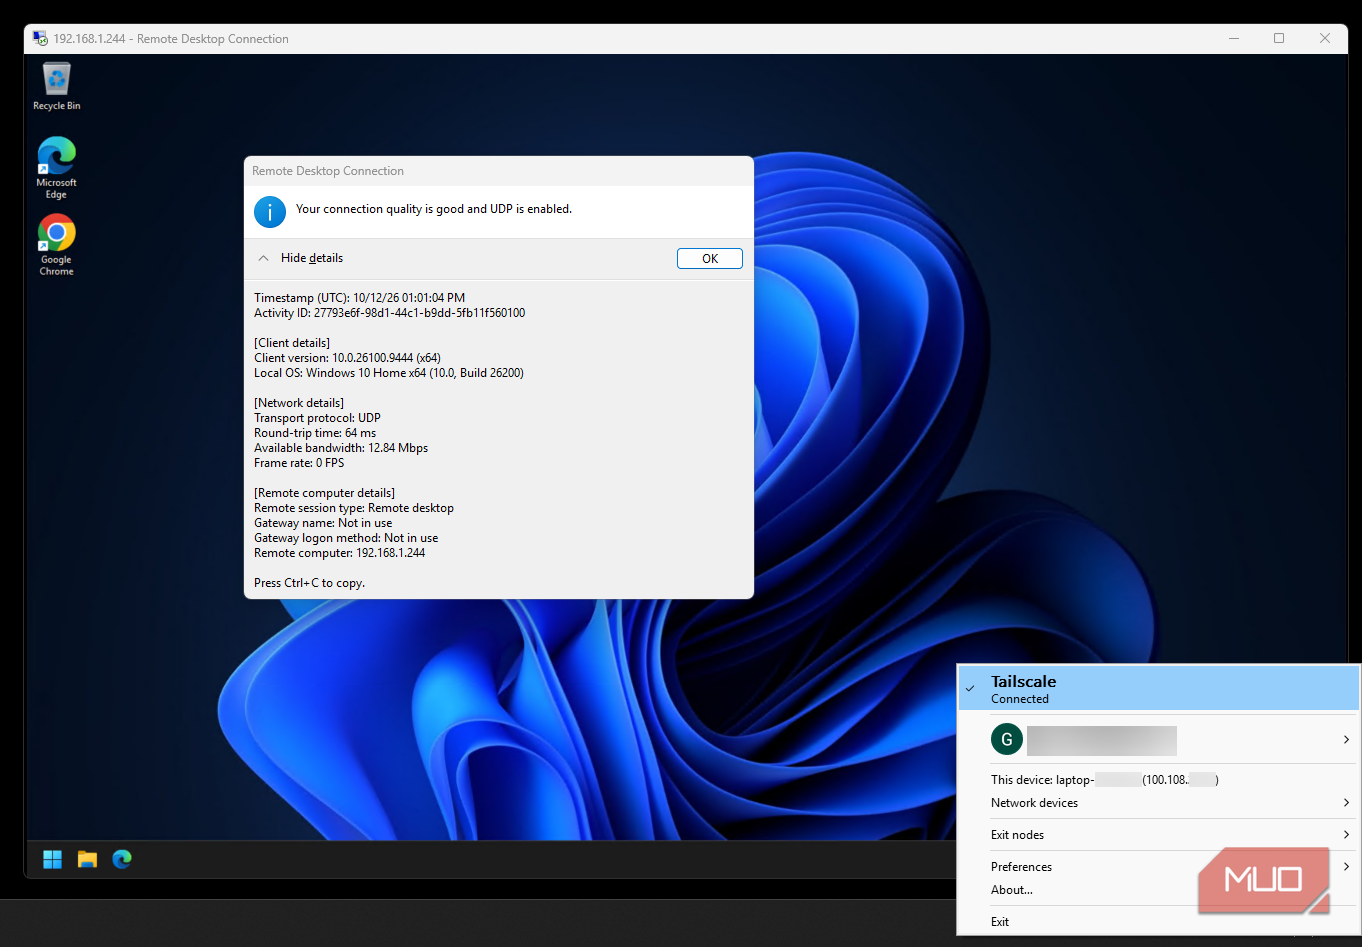Click the Round-trip time: 64 ms line
Screen dimensions: 1362x947
[x=315, y=433]
